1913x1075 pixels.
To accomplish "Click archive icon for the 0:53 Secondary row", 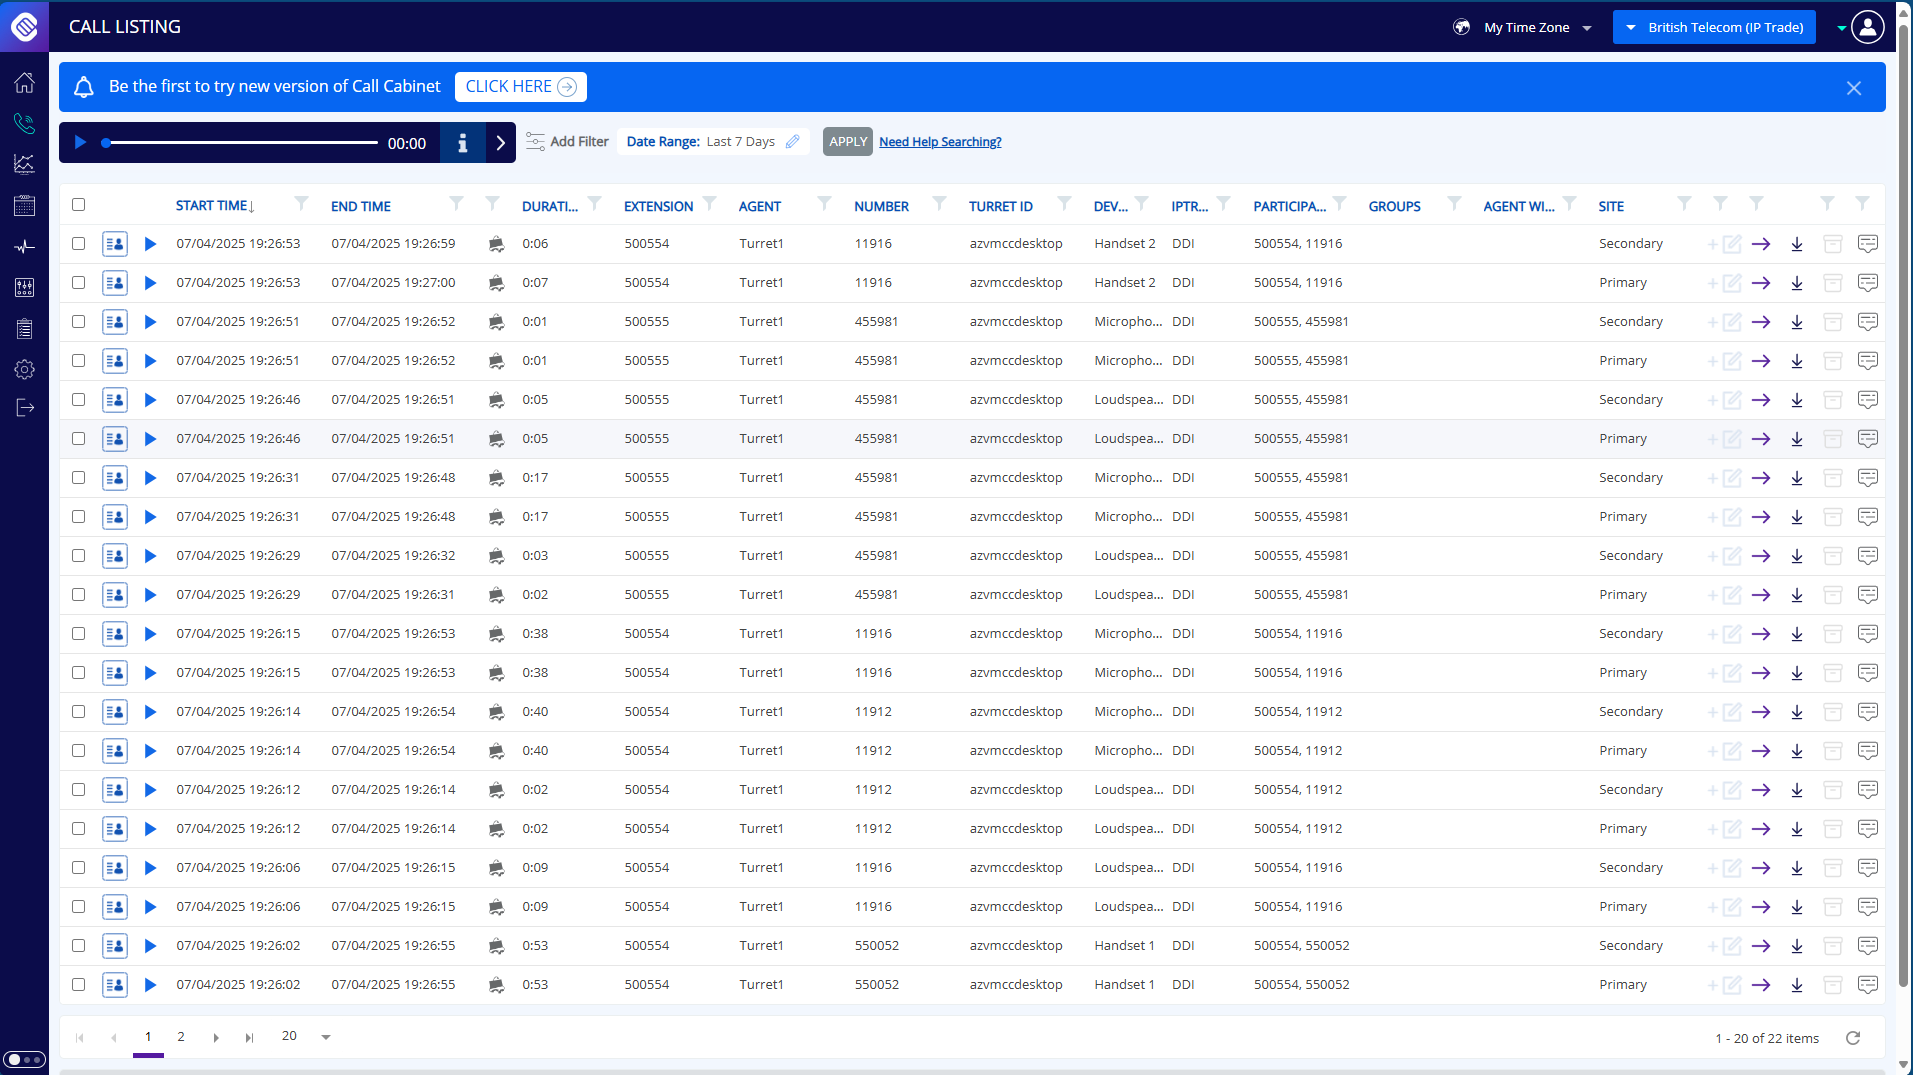I will pyautogui.click(x=1832, y=946).
